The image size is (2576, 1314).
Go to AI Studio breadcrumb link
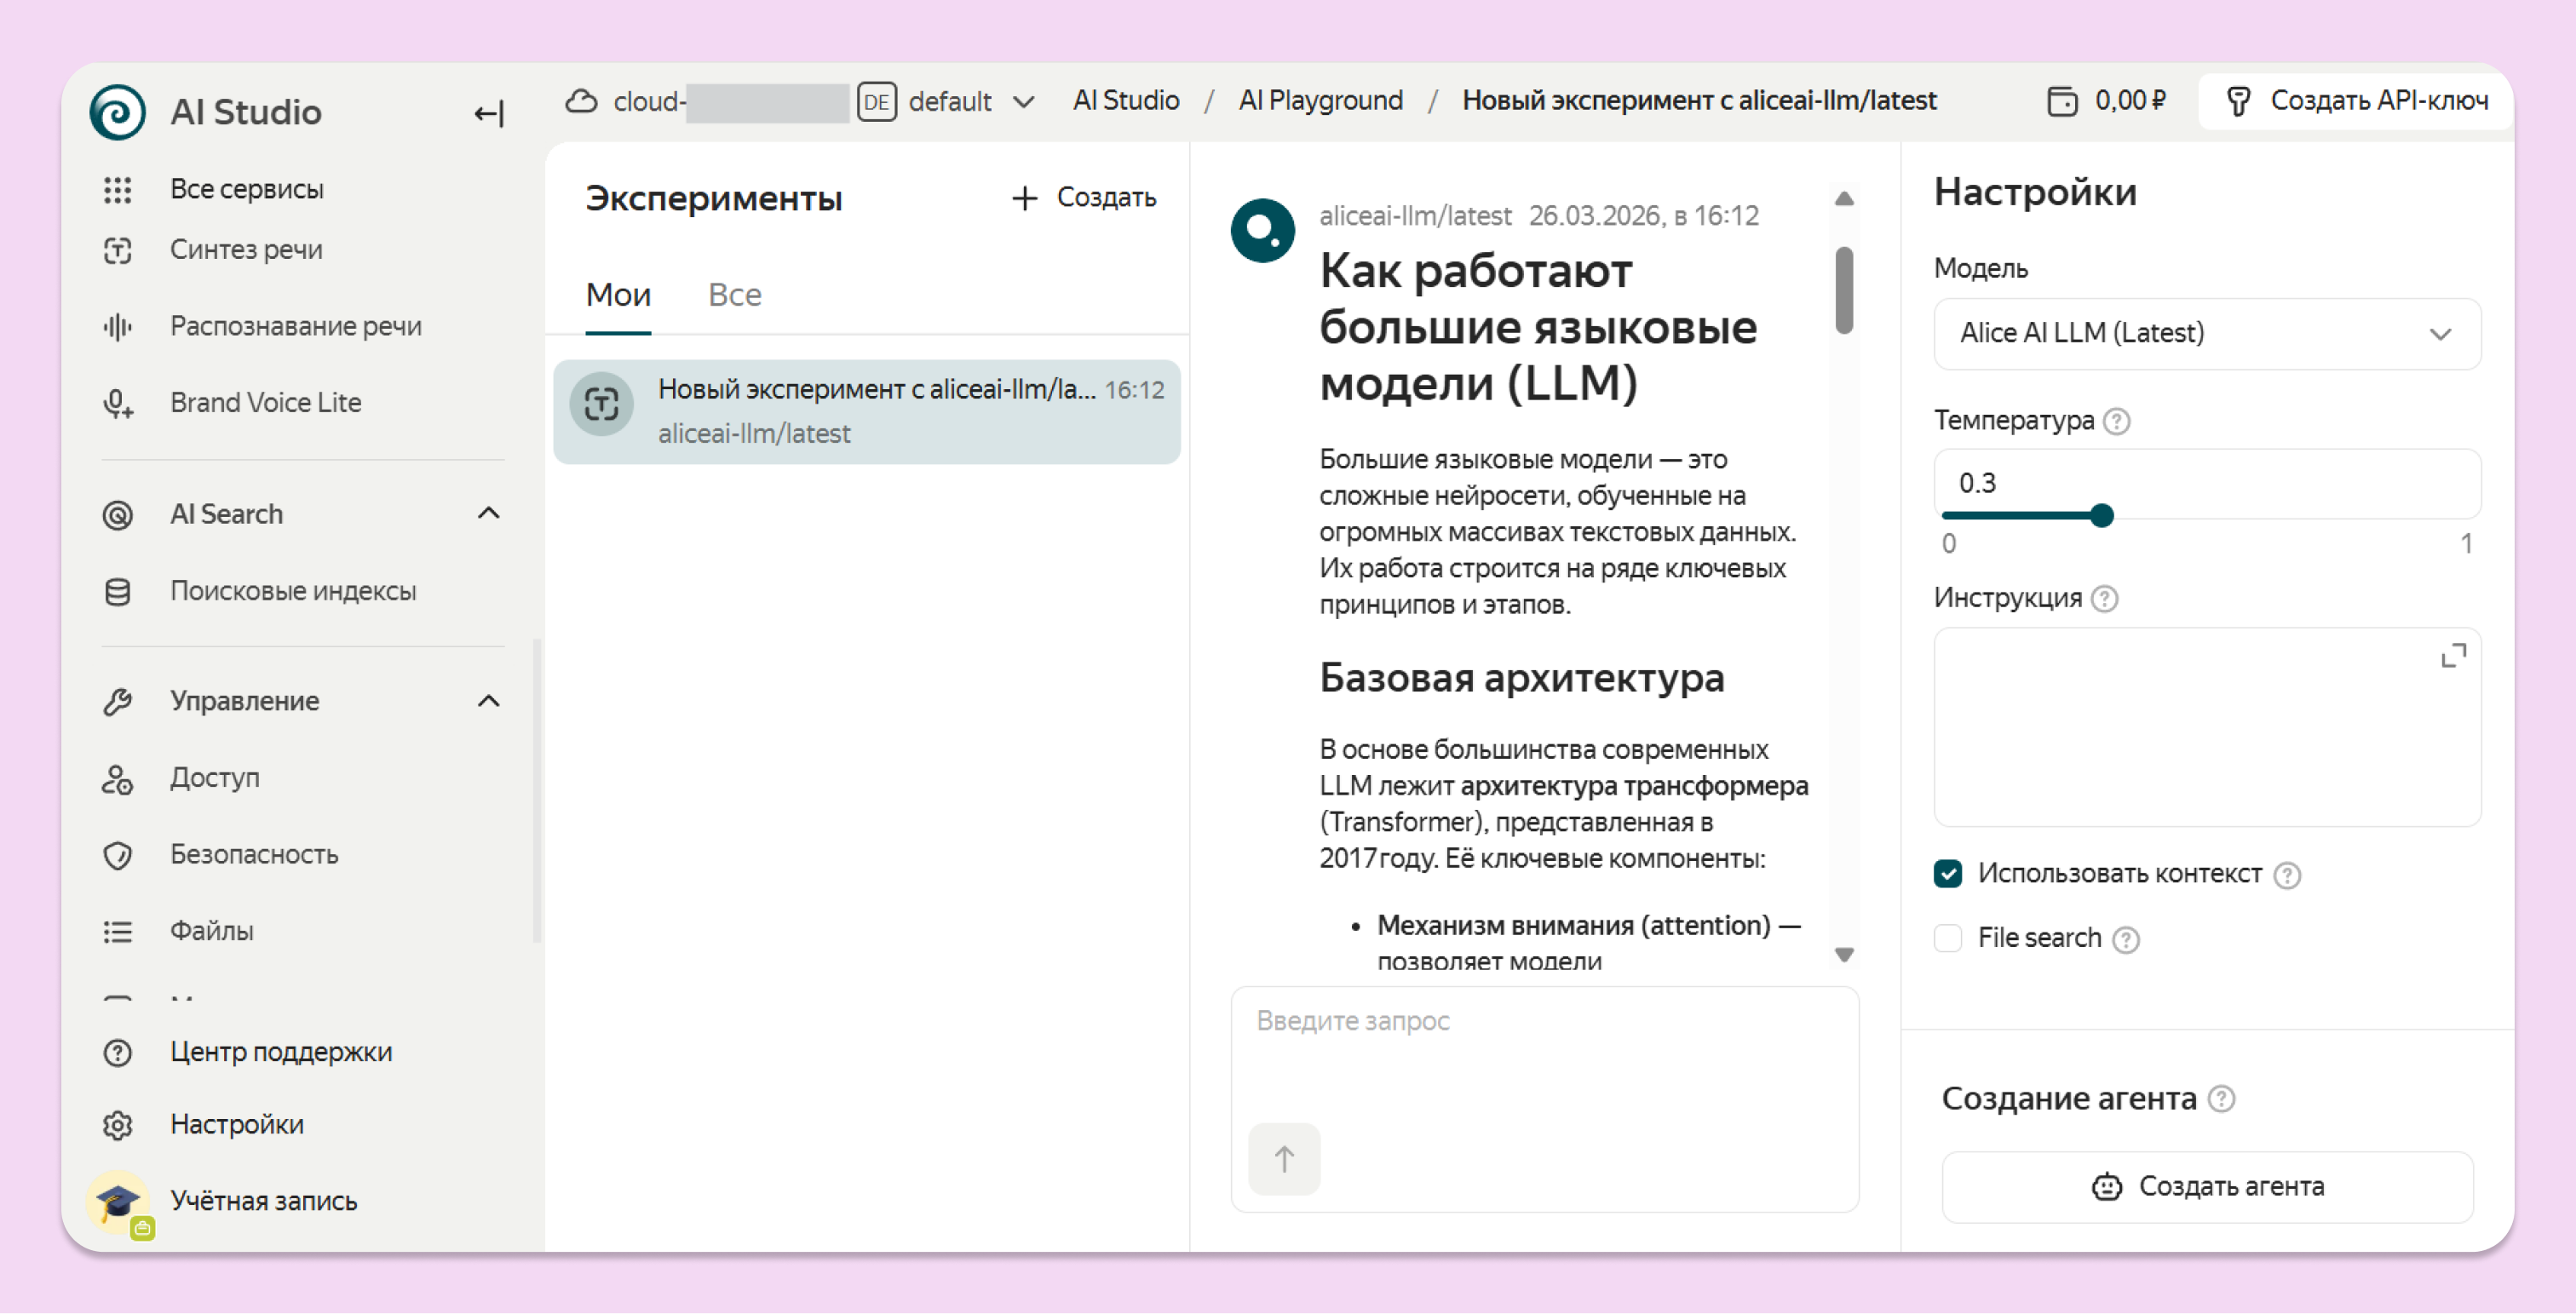tap(1126, 101)
